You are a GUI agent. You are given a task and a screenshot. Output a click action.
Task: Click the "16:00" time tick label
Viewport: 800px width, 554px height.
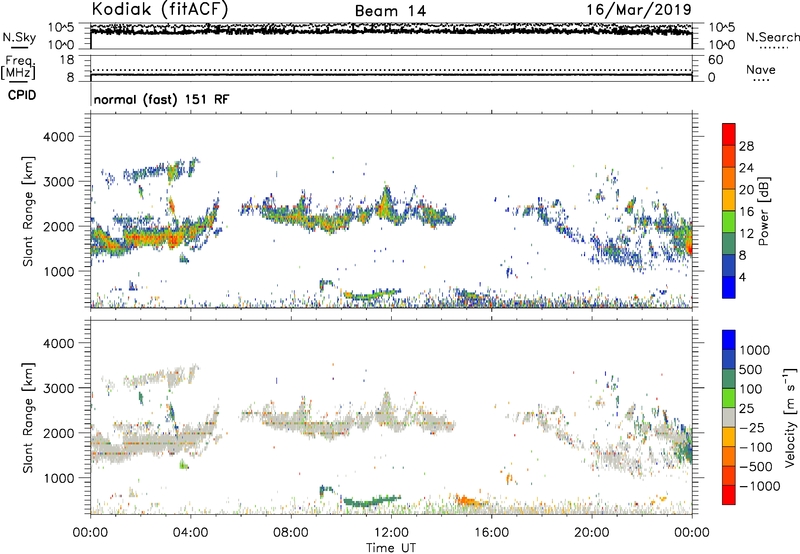(491, 533)
